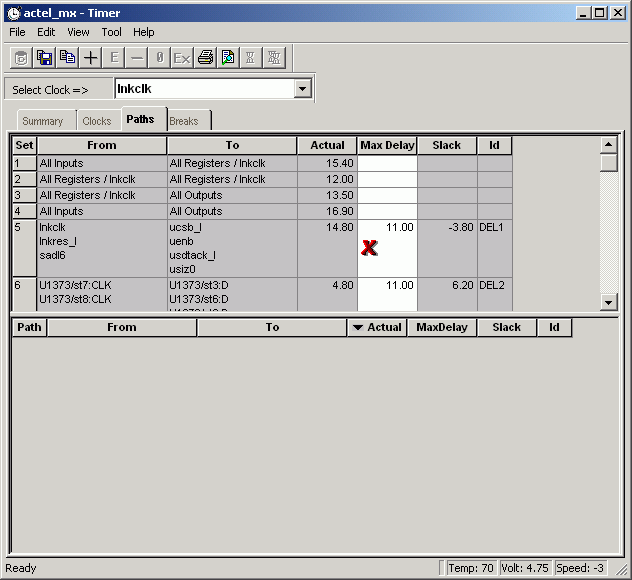Click the upper Slack column header
Viewport: 632px width, 580px height.
click(447, 145)
